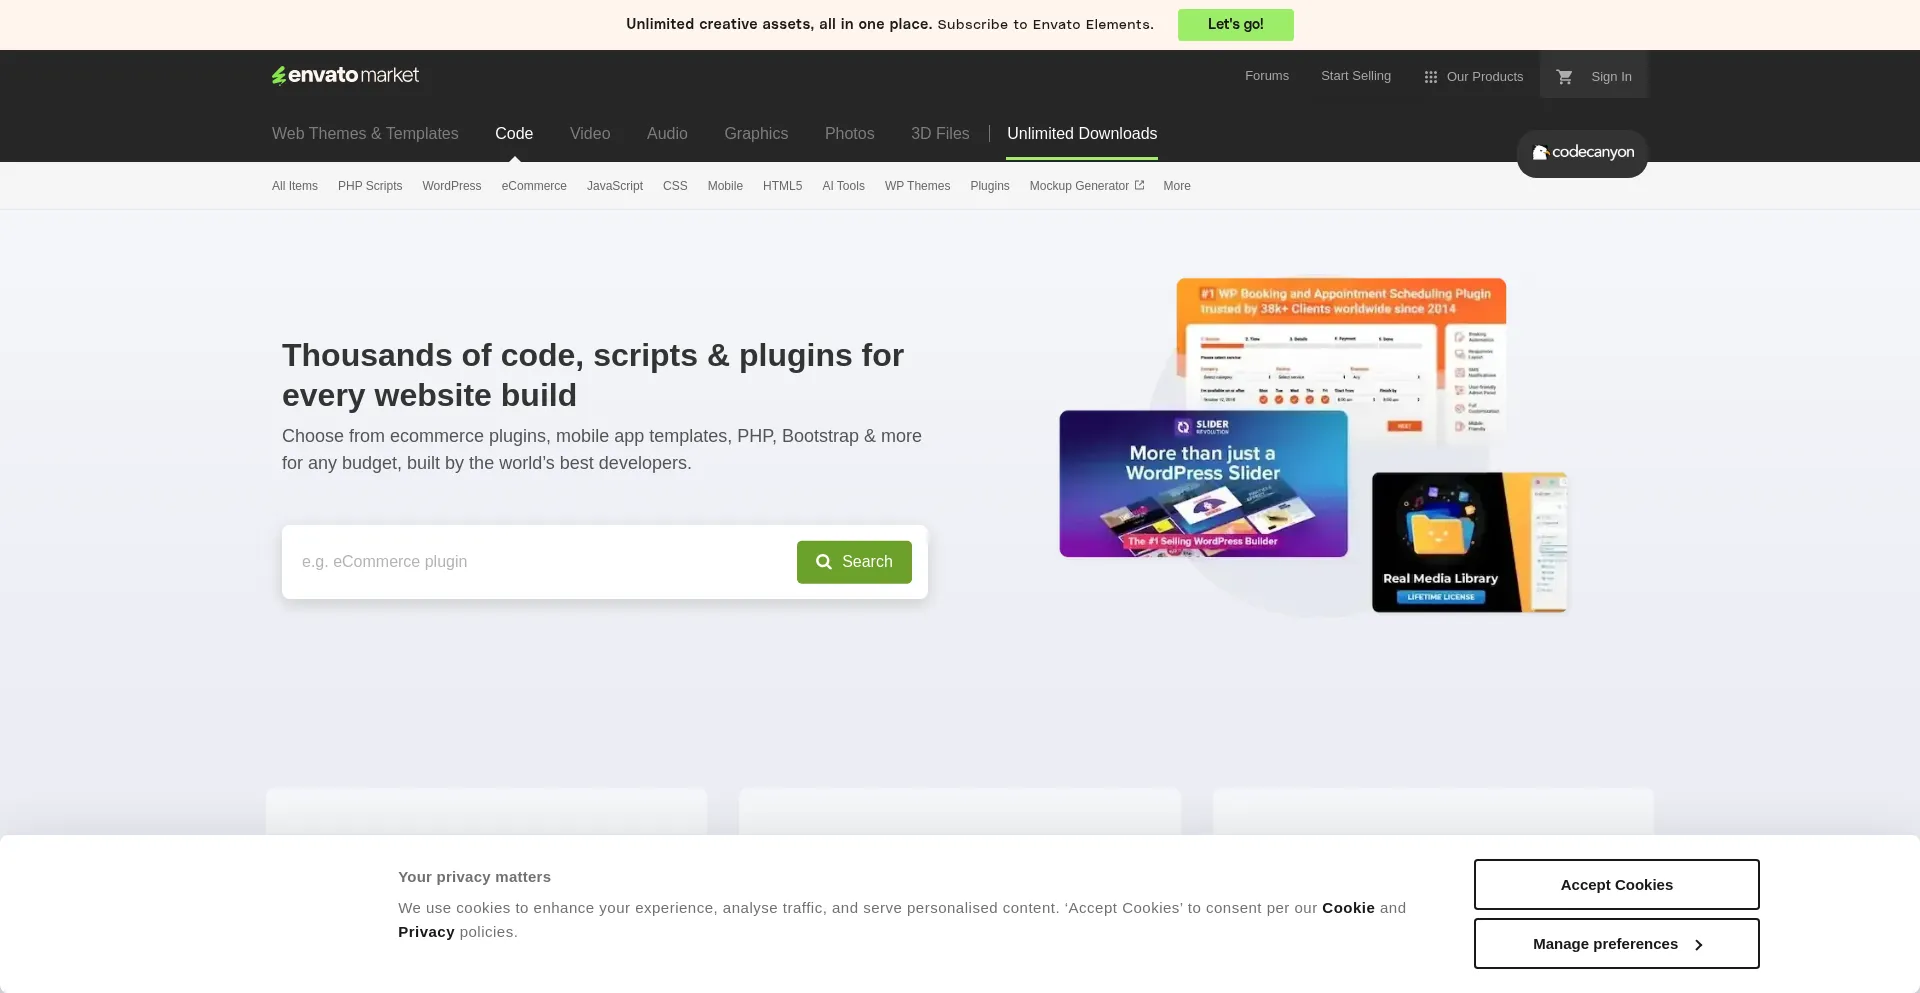
Task: Show All Items subcategory
Action: coord(295,186)
